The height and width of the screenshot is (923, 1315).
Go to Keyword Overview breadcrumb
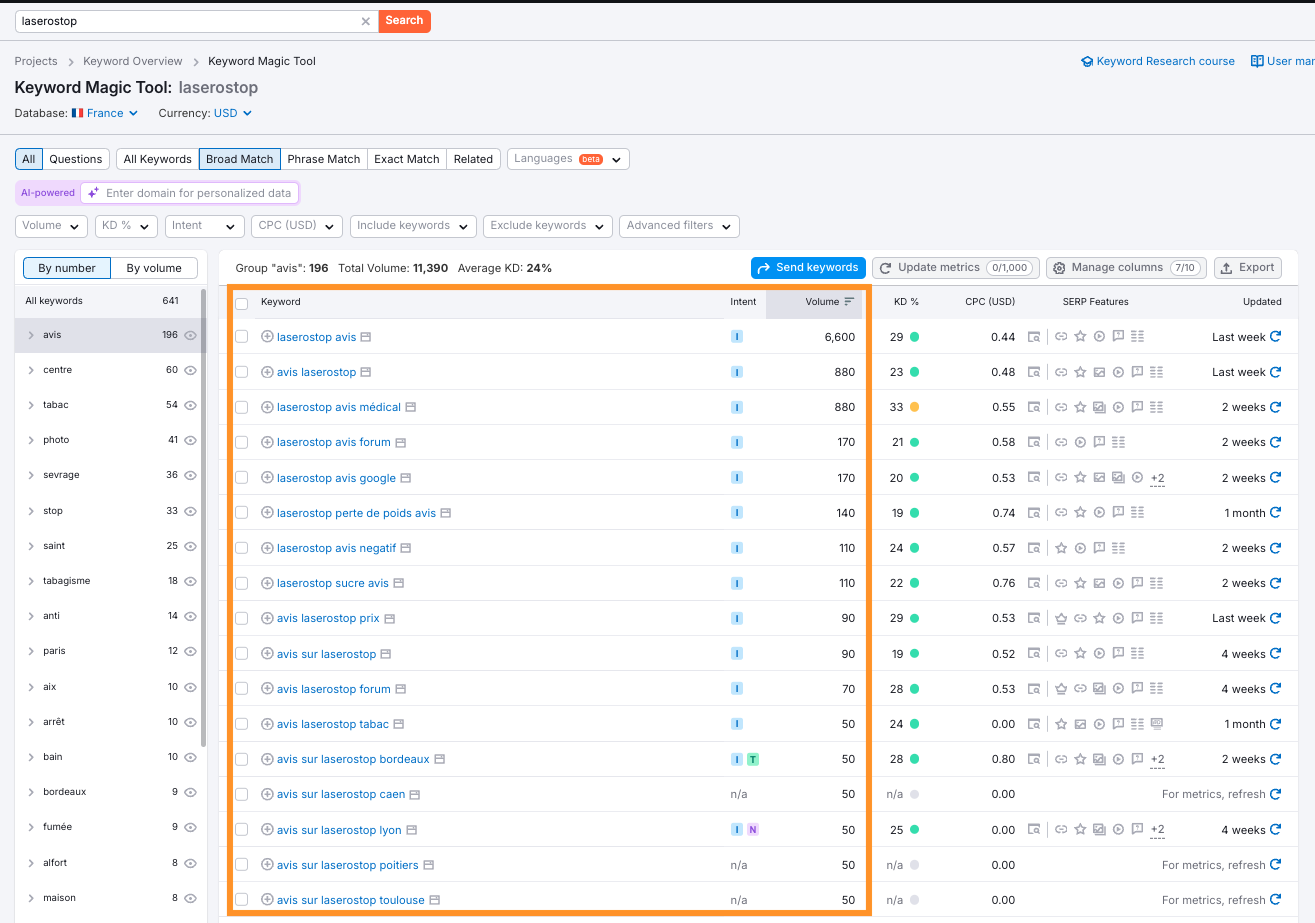[133, 61]
